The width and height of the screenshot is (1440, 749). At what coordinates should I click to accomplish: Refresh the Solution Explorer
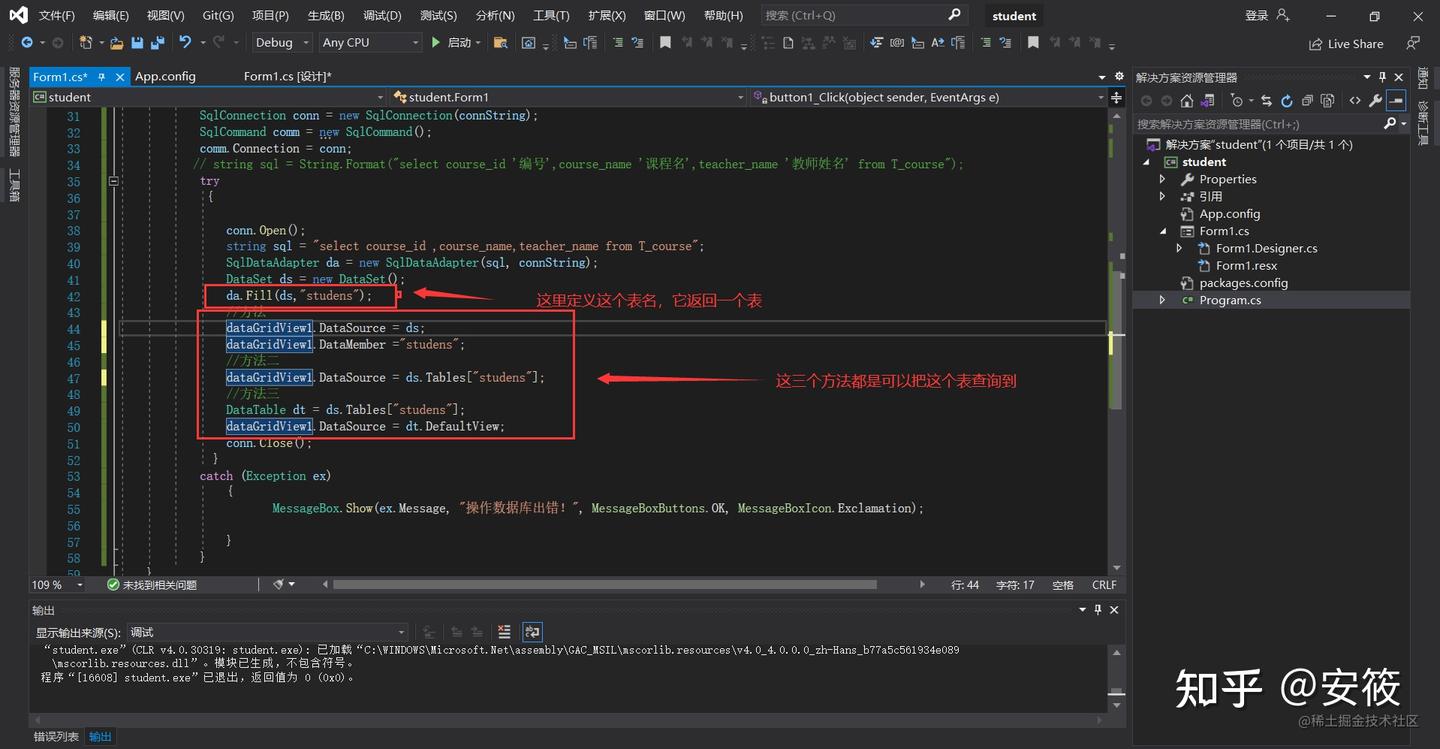tap(1287, 101)
